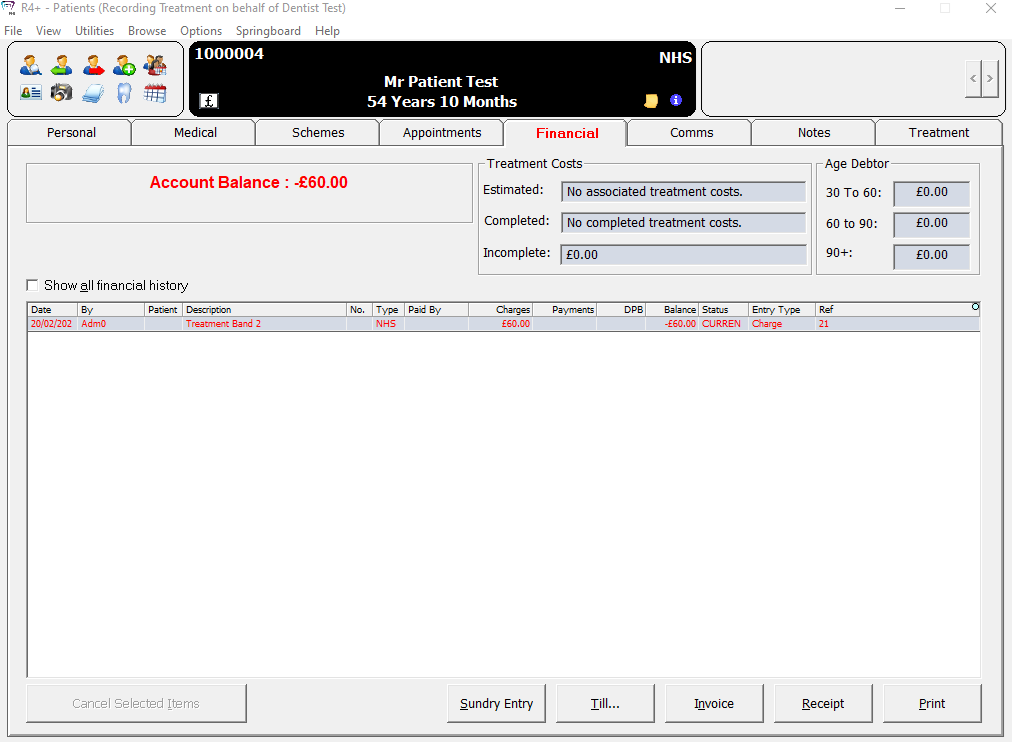Open the yellow sticky note icon

click(651, 101)
